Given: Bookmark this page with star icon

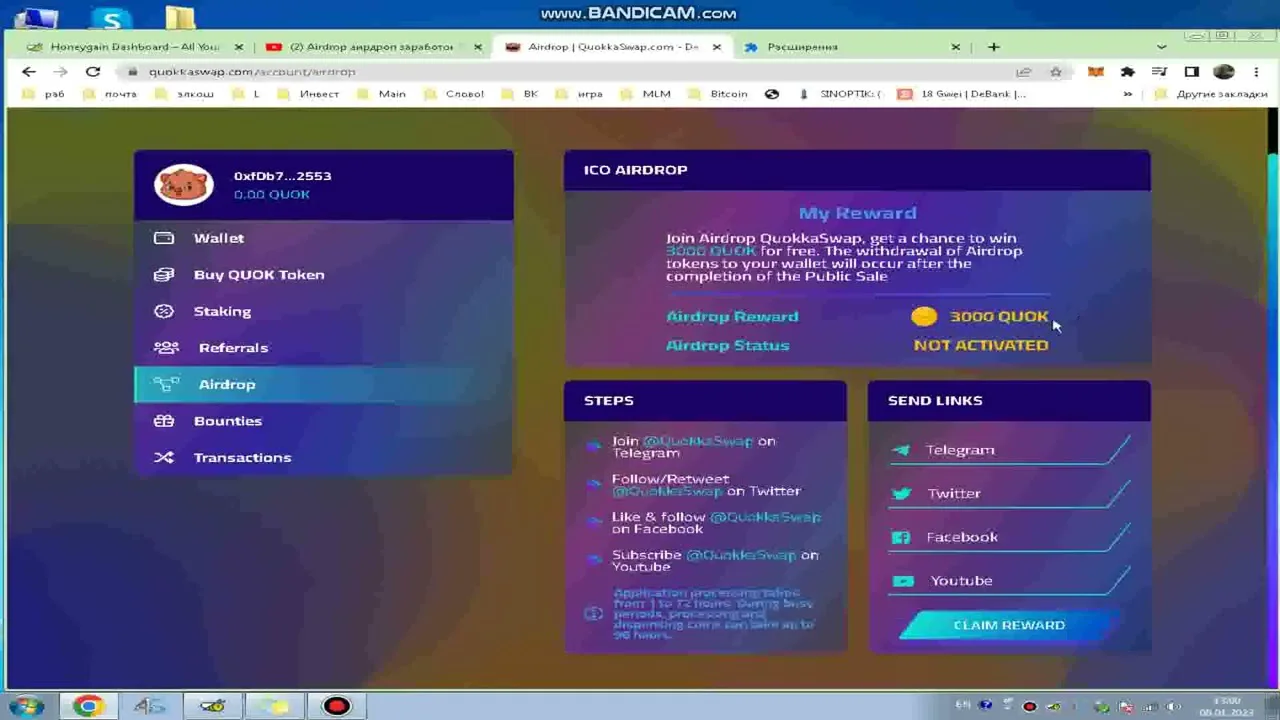Looking at the screenshot, I should pos(1056,72).
